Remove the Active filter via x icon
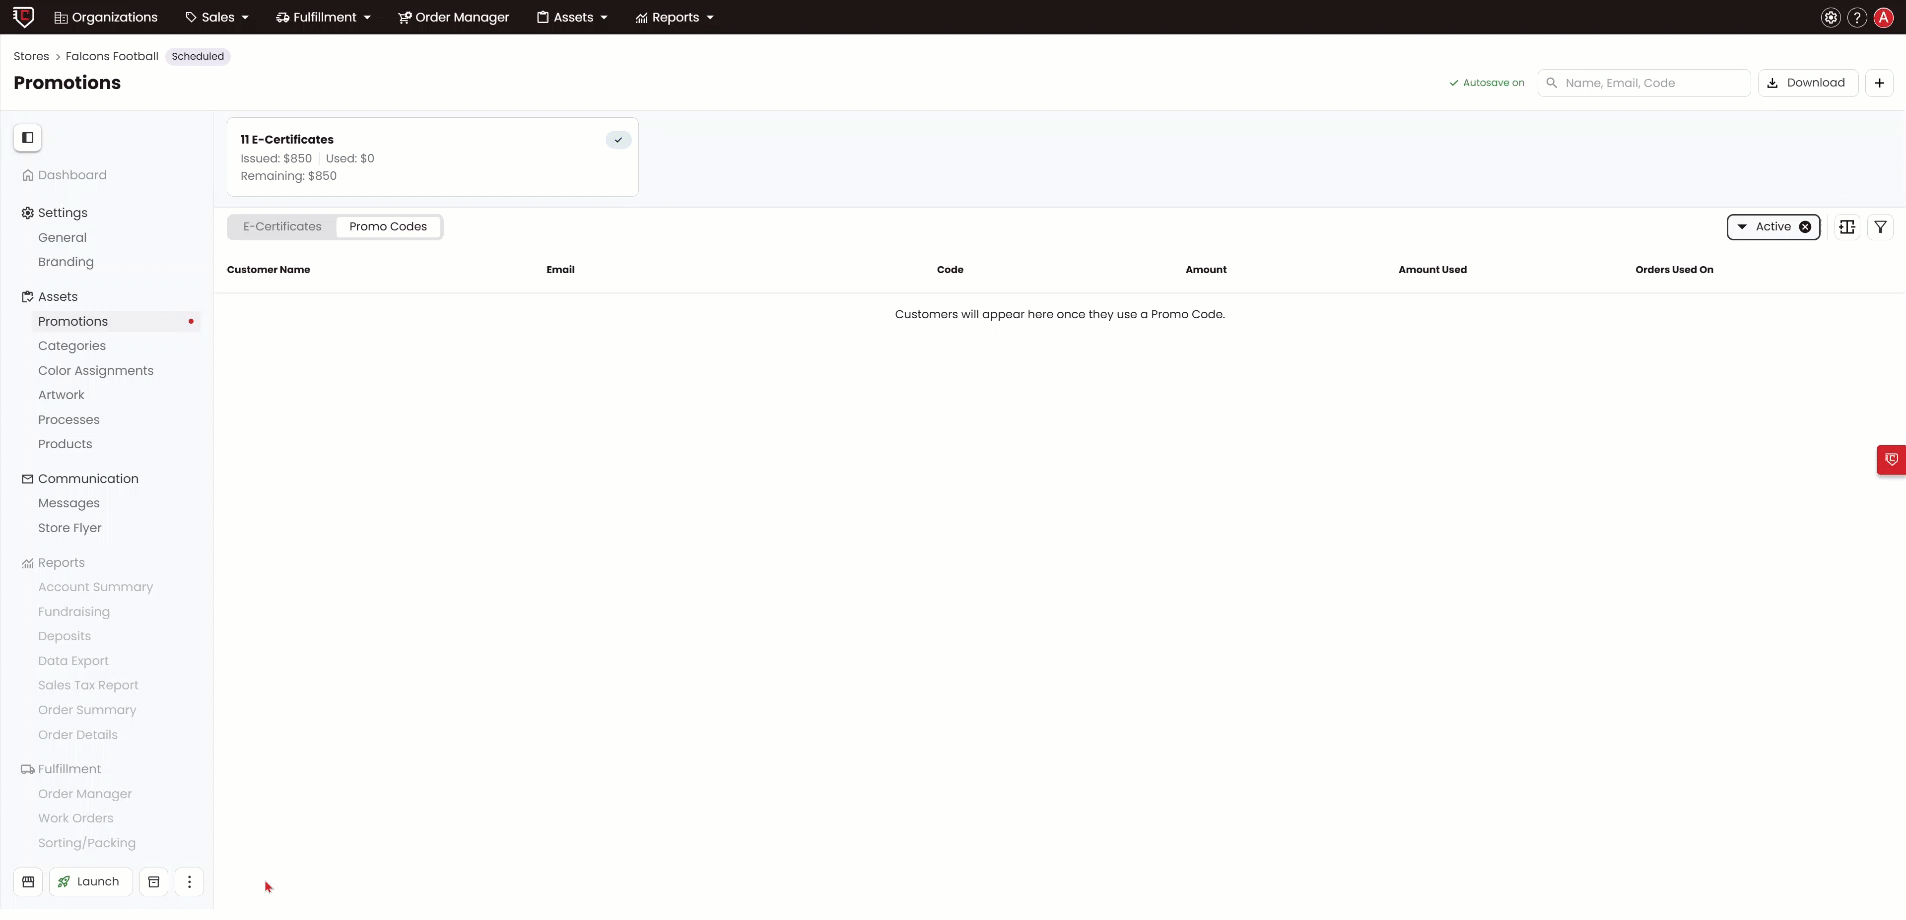Image resolution: width=1906 pixels, height=920 pixels. tap(1805, 227)
